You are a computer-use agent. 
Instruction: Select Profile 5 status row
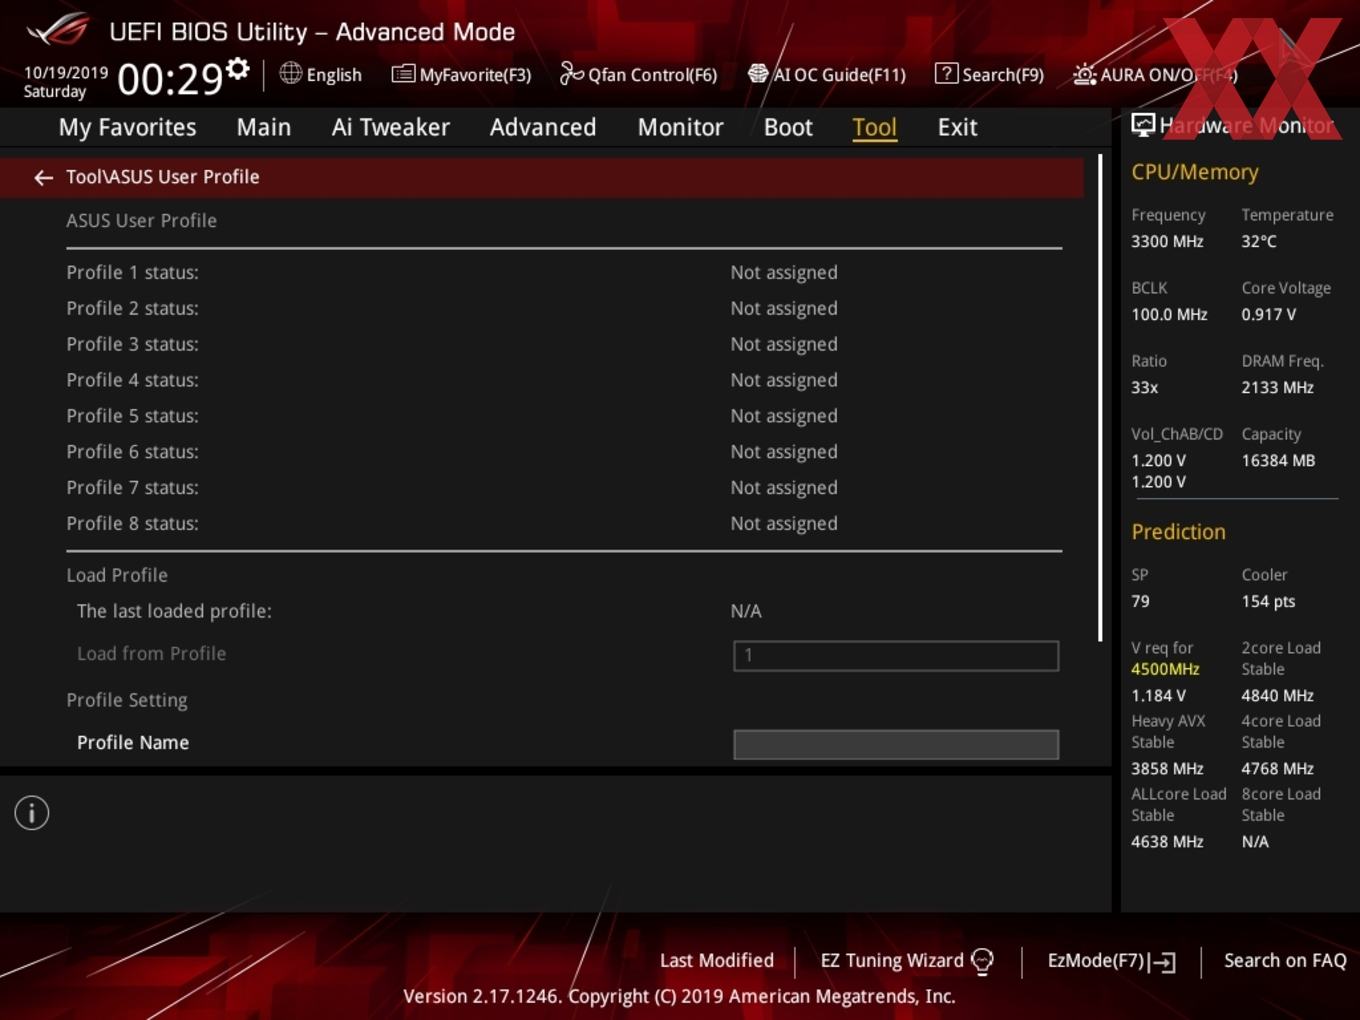[564, 416]
